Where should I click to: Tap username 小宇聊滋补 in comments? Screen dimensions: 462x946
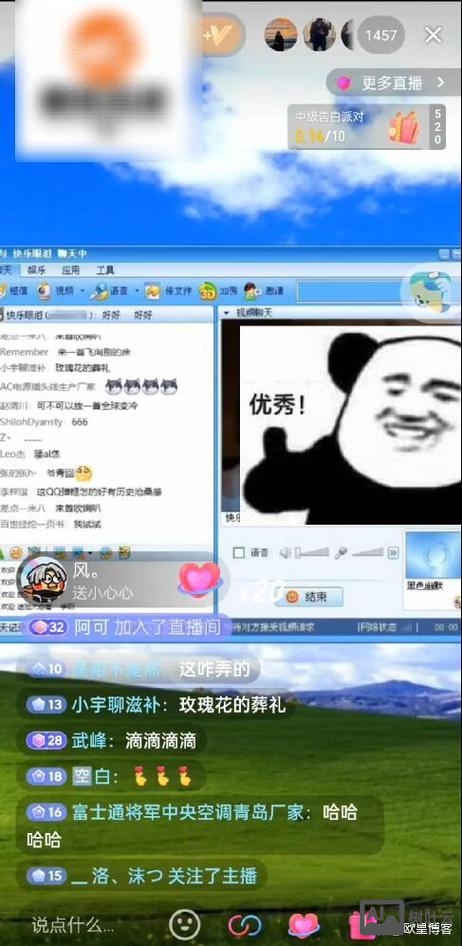point(116,705)
